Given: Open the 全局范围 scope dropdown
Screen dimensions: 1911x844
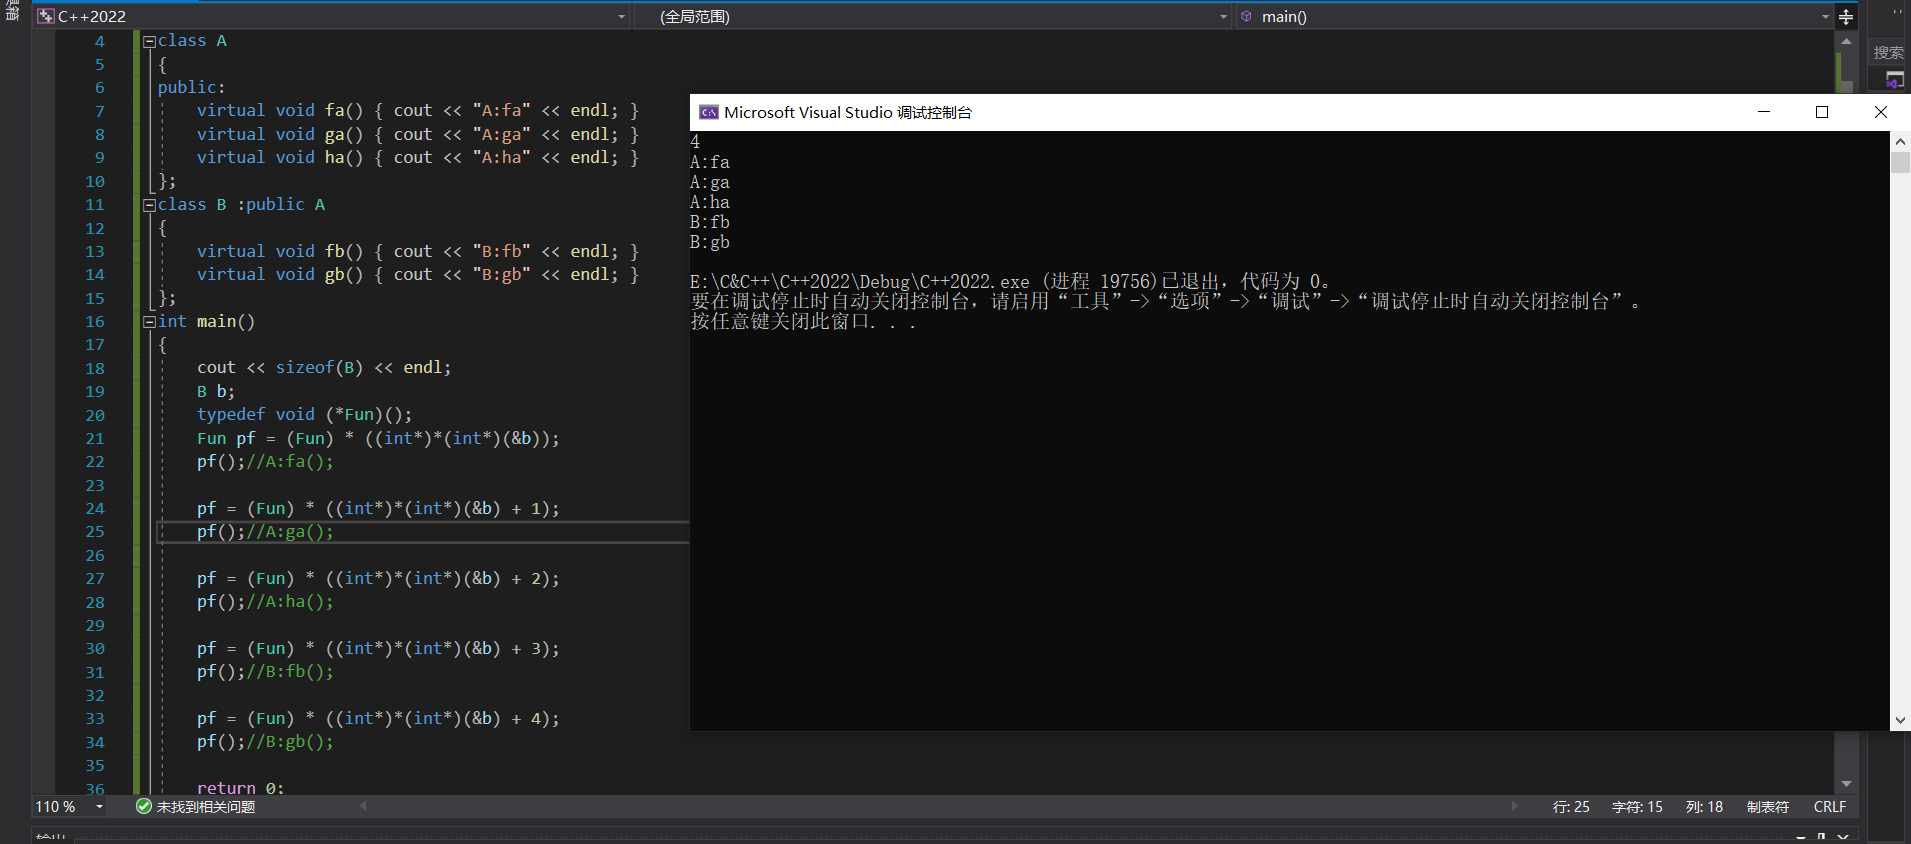Looking at the screenshot, I should tap(1223, 17).
